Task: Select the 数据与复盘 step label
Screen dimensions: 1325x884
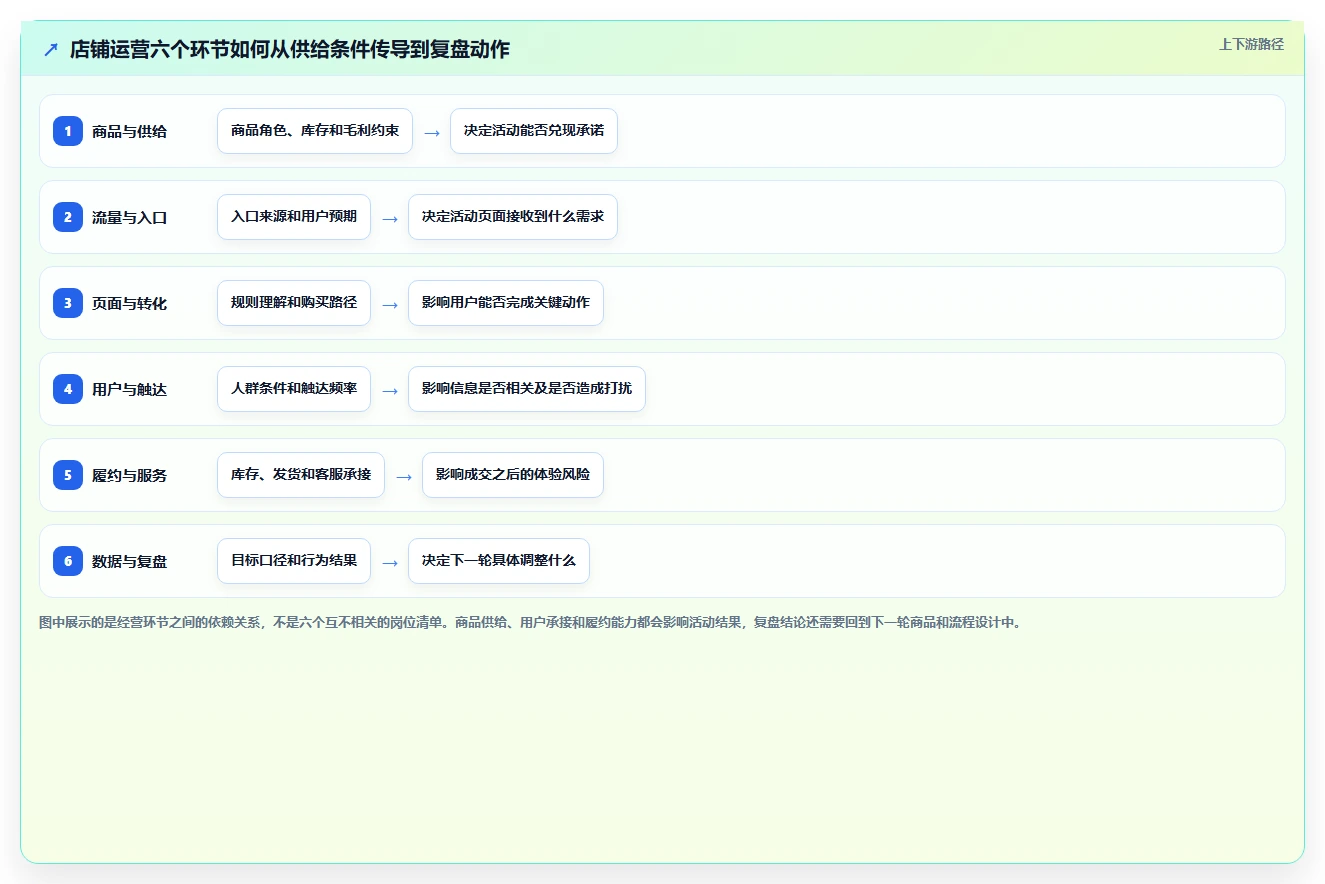Action: (x=130, y=561)
